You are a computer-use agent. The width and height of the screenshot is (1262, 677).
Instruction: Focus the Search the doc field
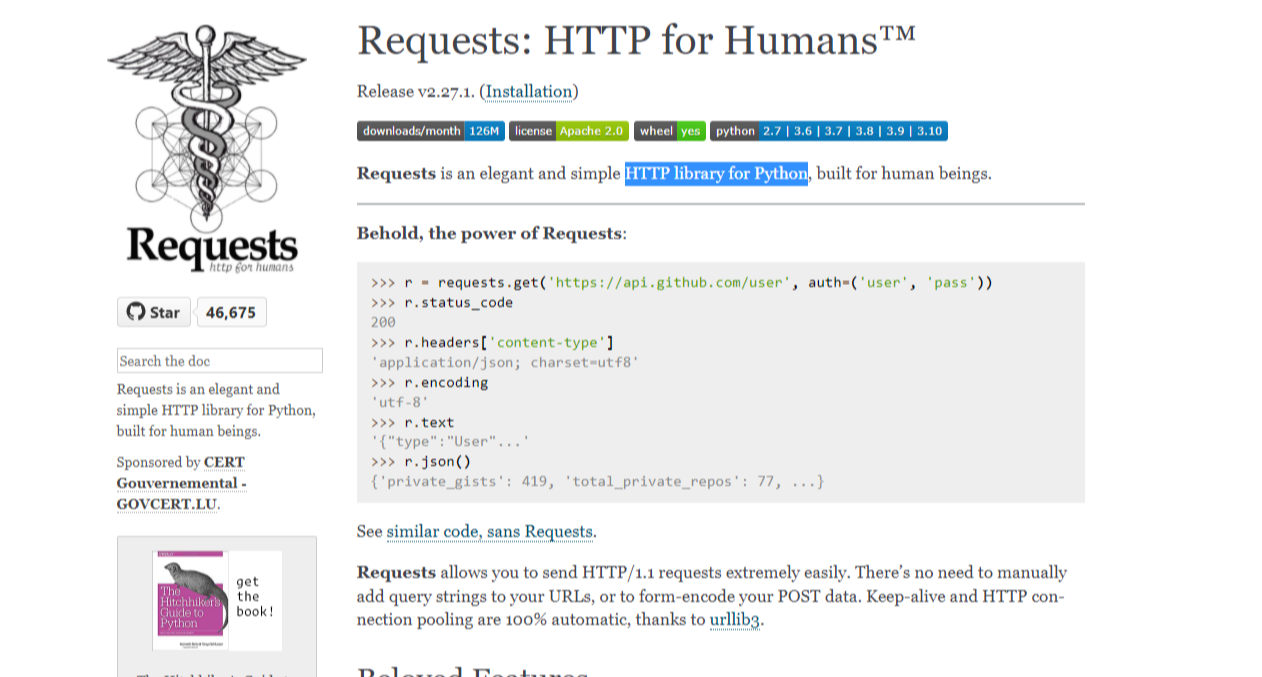click(x=220, y=361)
